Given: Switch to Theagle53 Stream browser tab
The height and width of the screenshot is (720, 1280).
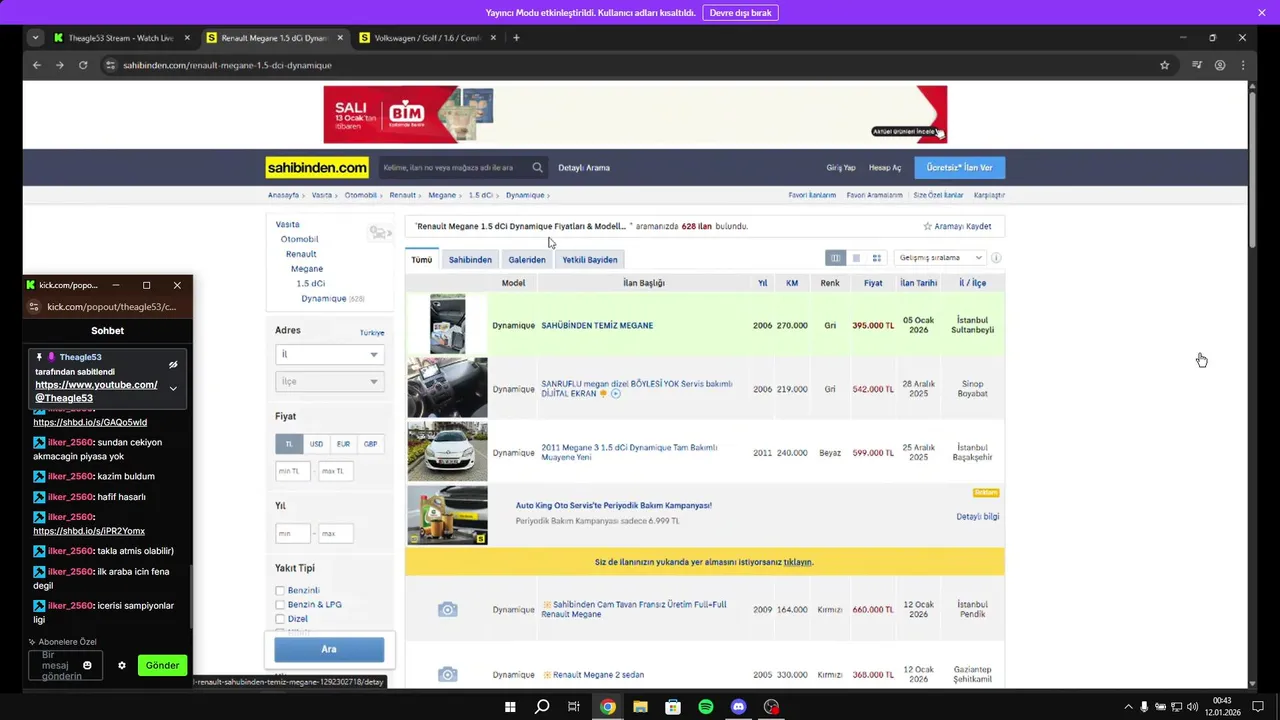Looking at the screenshot, I should point(122,38).
